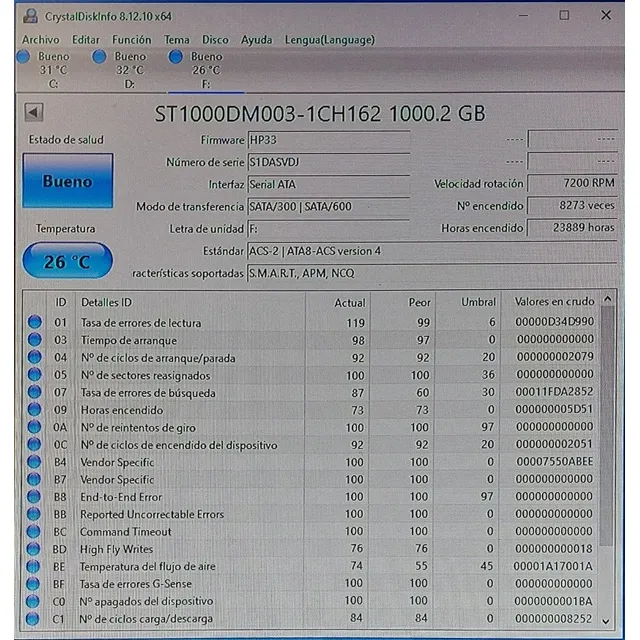Open the Ayuda menu
The image size is (640, 640).
256,40
